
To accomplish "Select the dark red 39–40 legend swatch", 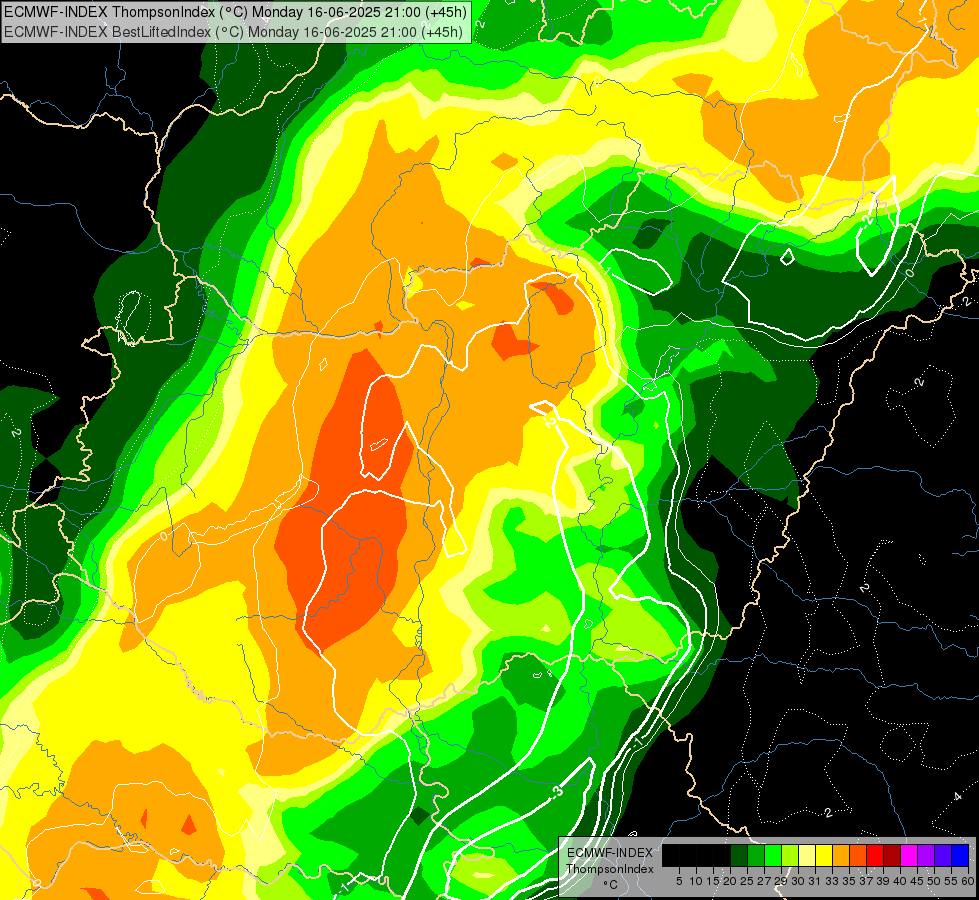I will click(x=892, y=855).
